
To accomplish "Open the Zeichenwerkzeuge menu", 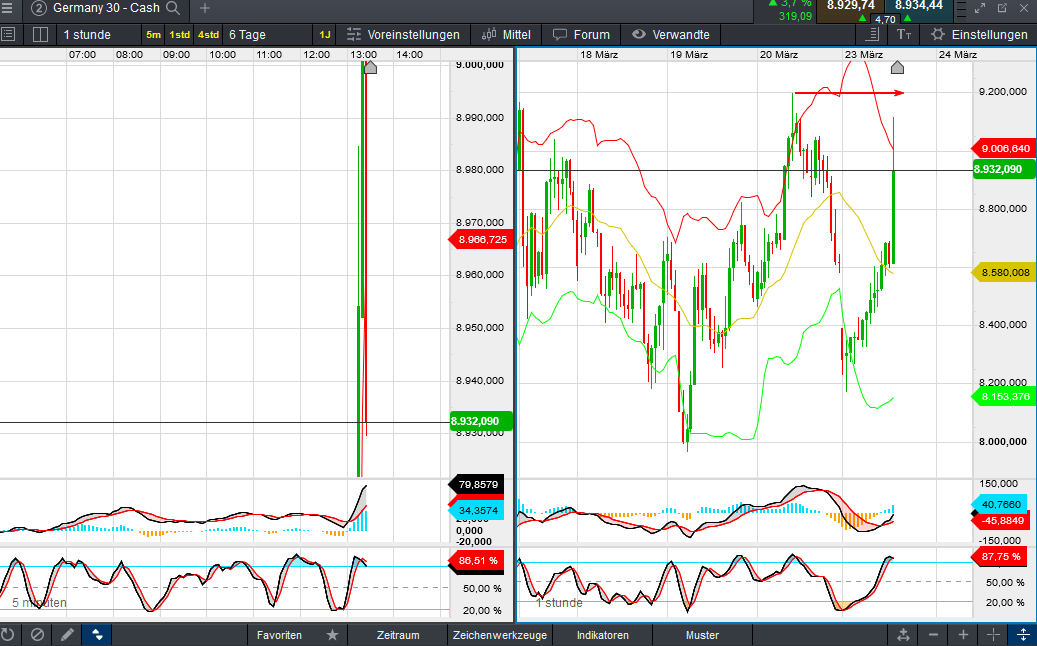I will coord(500,635).
